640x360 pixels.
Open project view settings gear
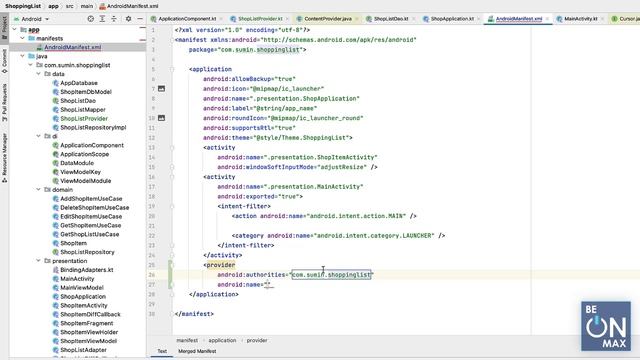point(128,19)
